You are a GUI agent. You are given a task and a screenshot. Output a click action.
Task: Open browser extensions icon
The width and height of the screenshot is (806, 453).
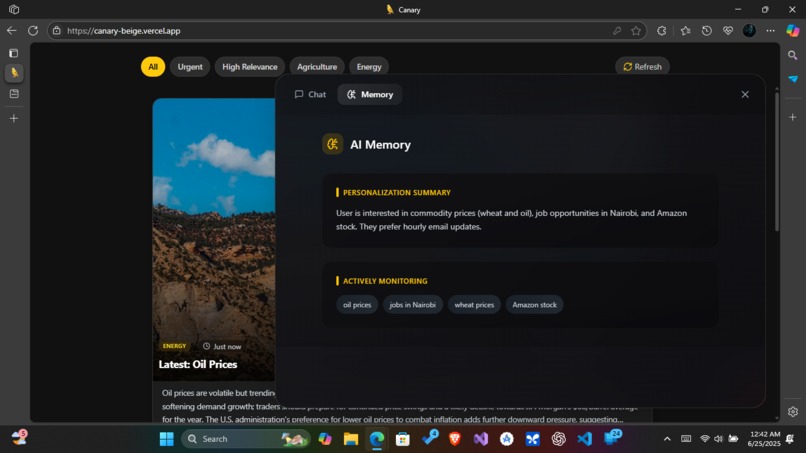[x=662, y=31]
